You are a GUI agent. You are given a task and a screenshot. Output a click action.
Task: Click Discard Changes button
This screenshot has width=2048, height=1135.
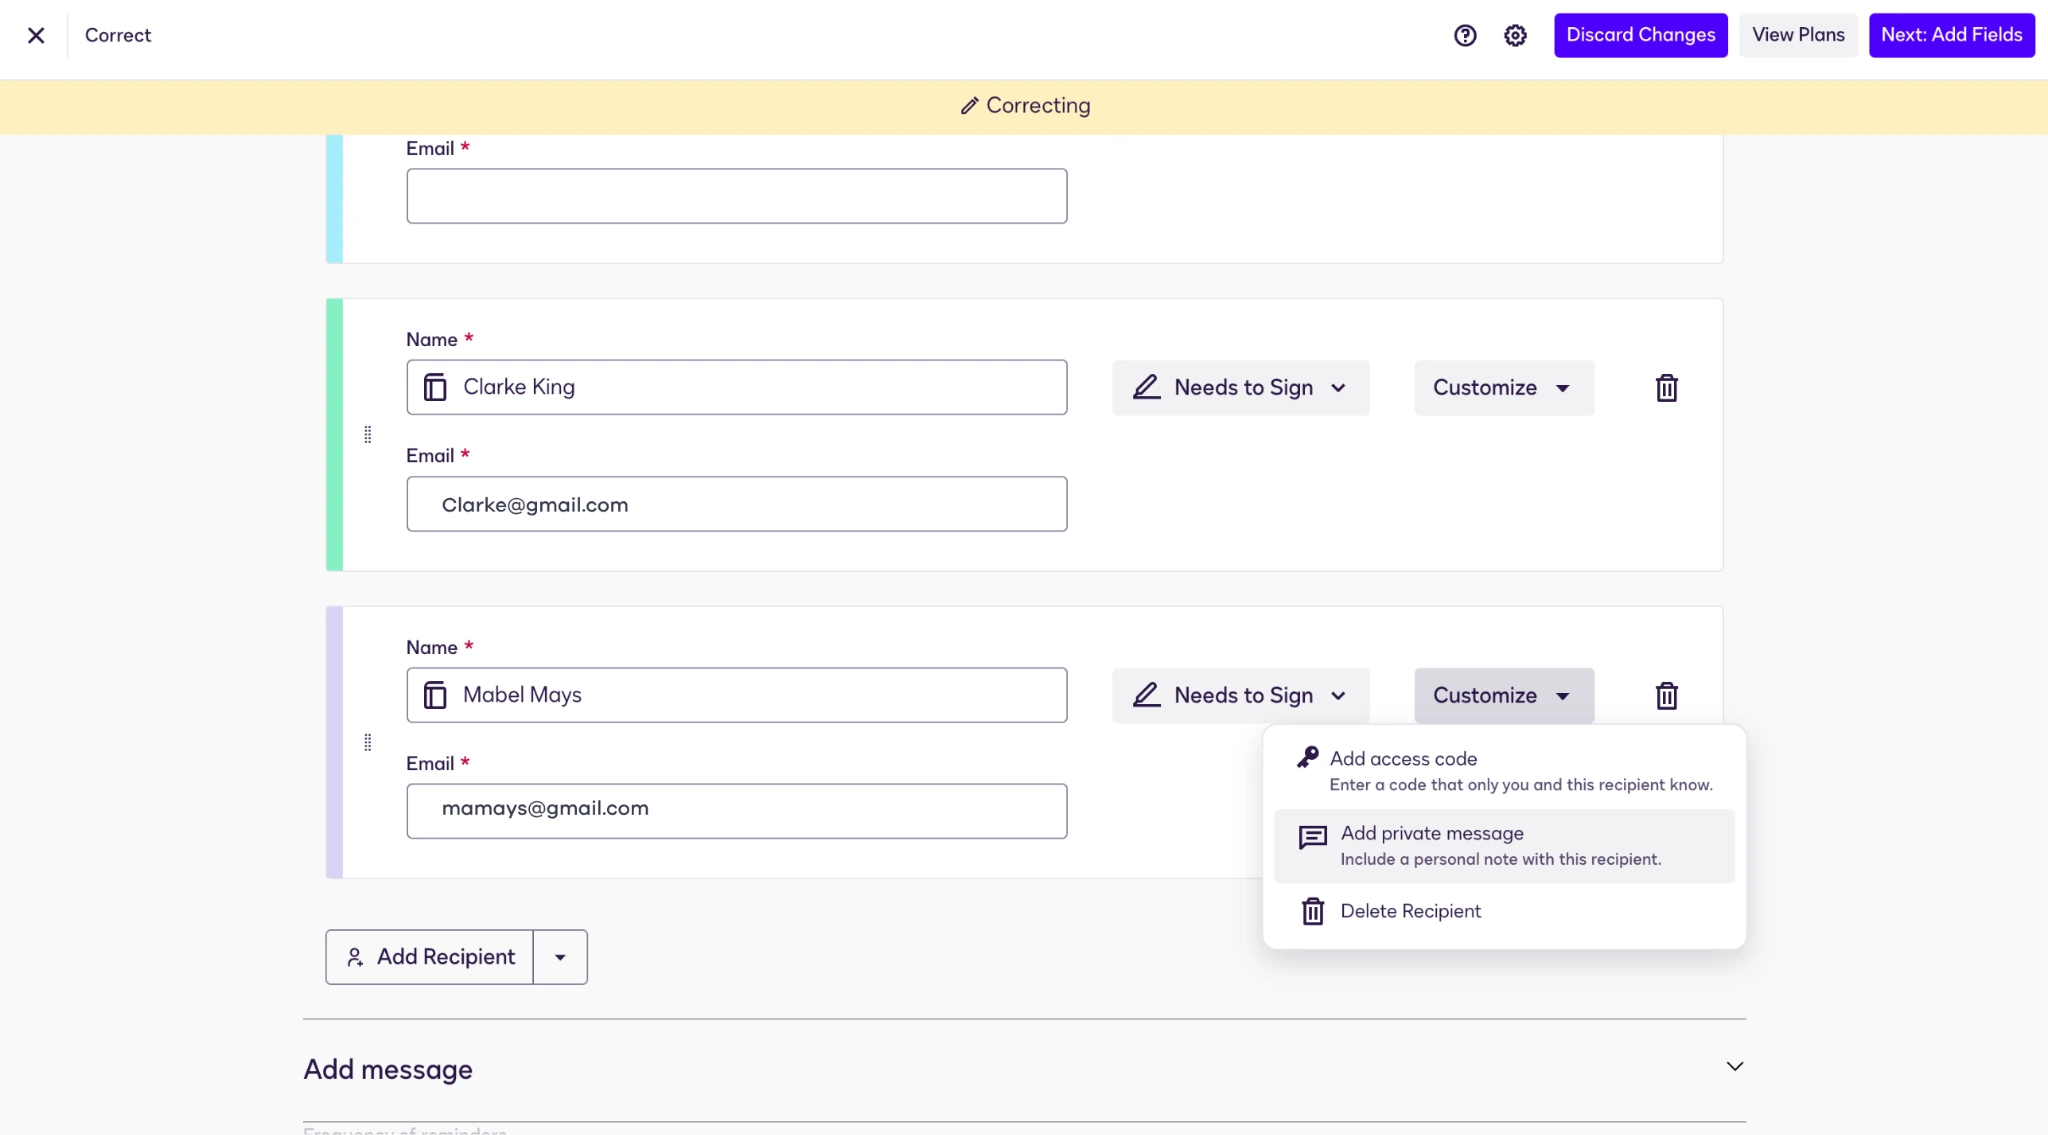[1640, 35]
